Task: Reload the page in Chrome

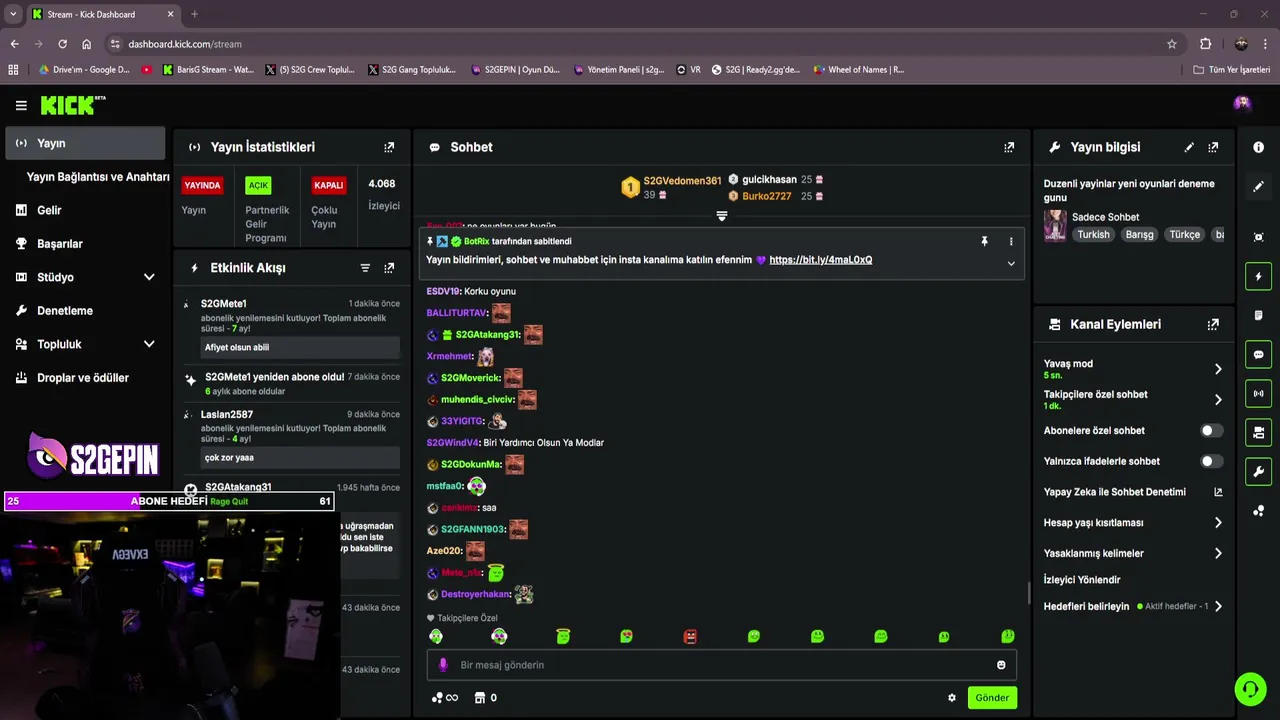Action: click(x=62, y=44)
